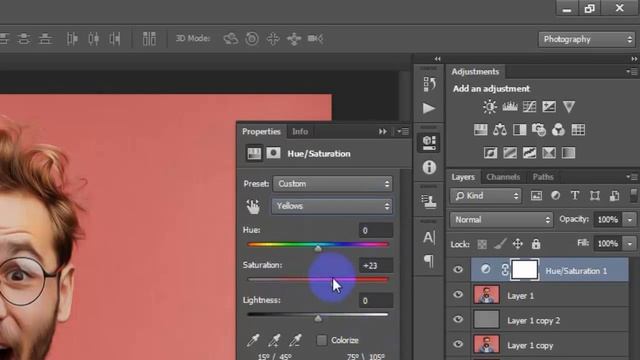Select the eyedropper tool in Properties
The image size is (640, 360).
click(x=253, y=340)
